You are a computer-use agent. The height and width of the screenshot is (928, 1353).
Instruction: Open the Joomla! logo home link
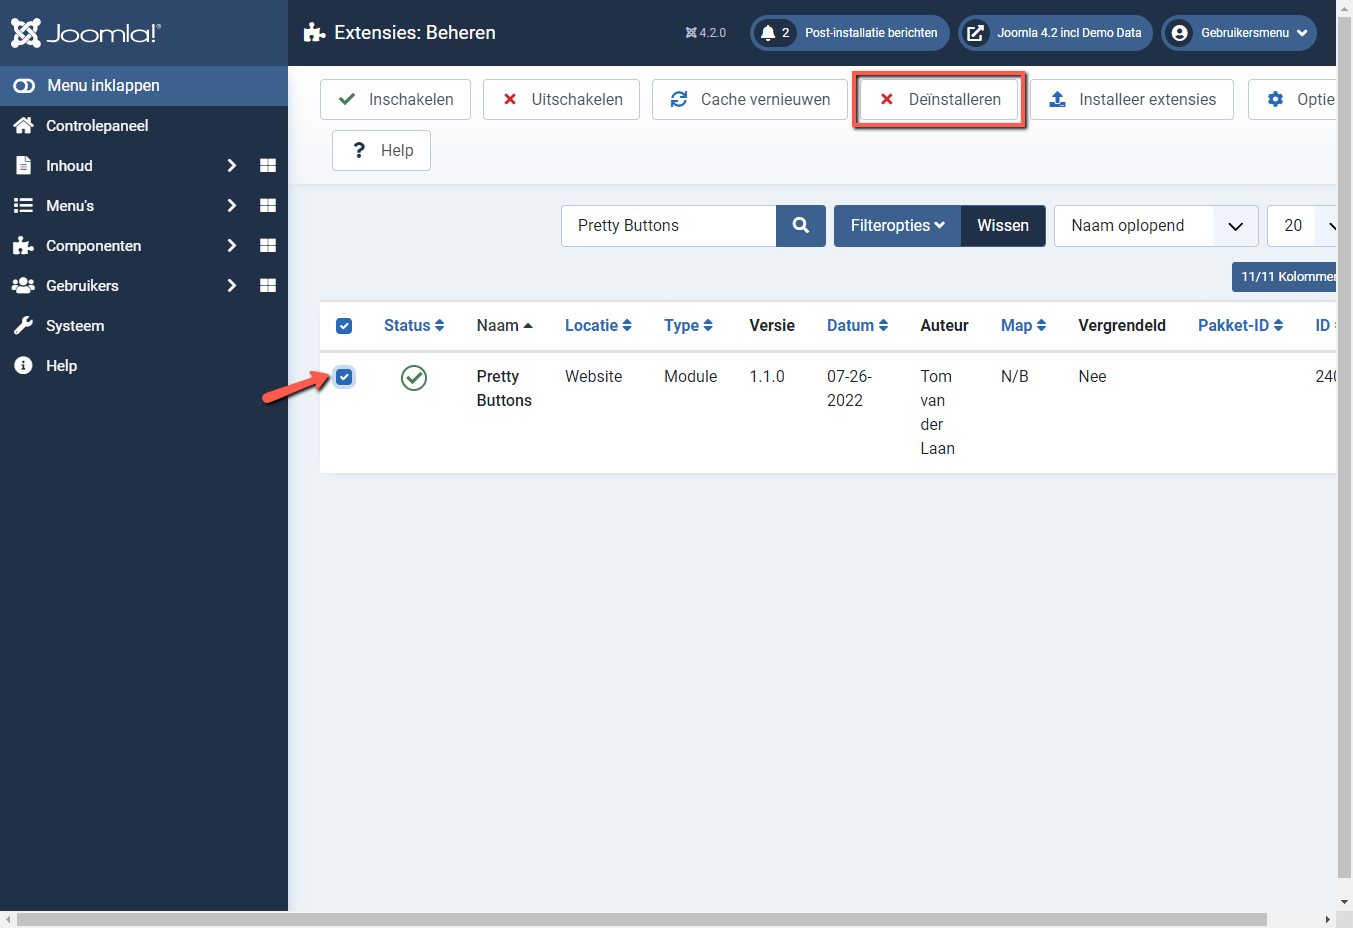point(85,32)
